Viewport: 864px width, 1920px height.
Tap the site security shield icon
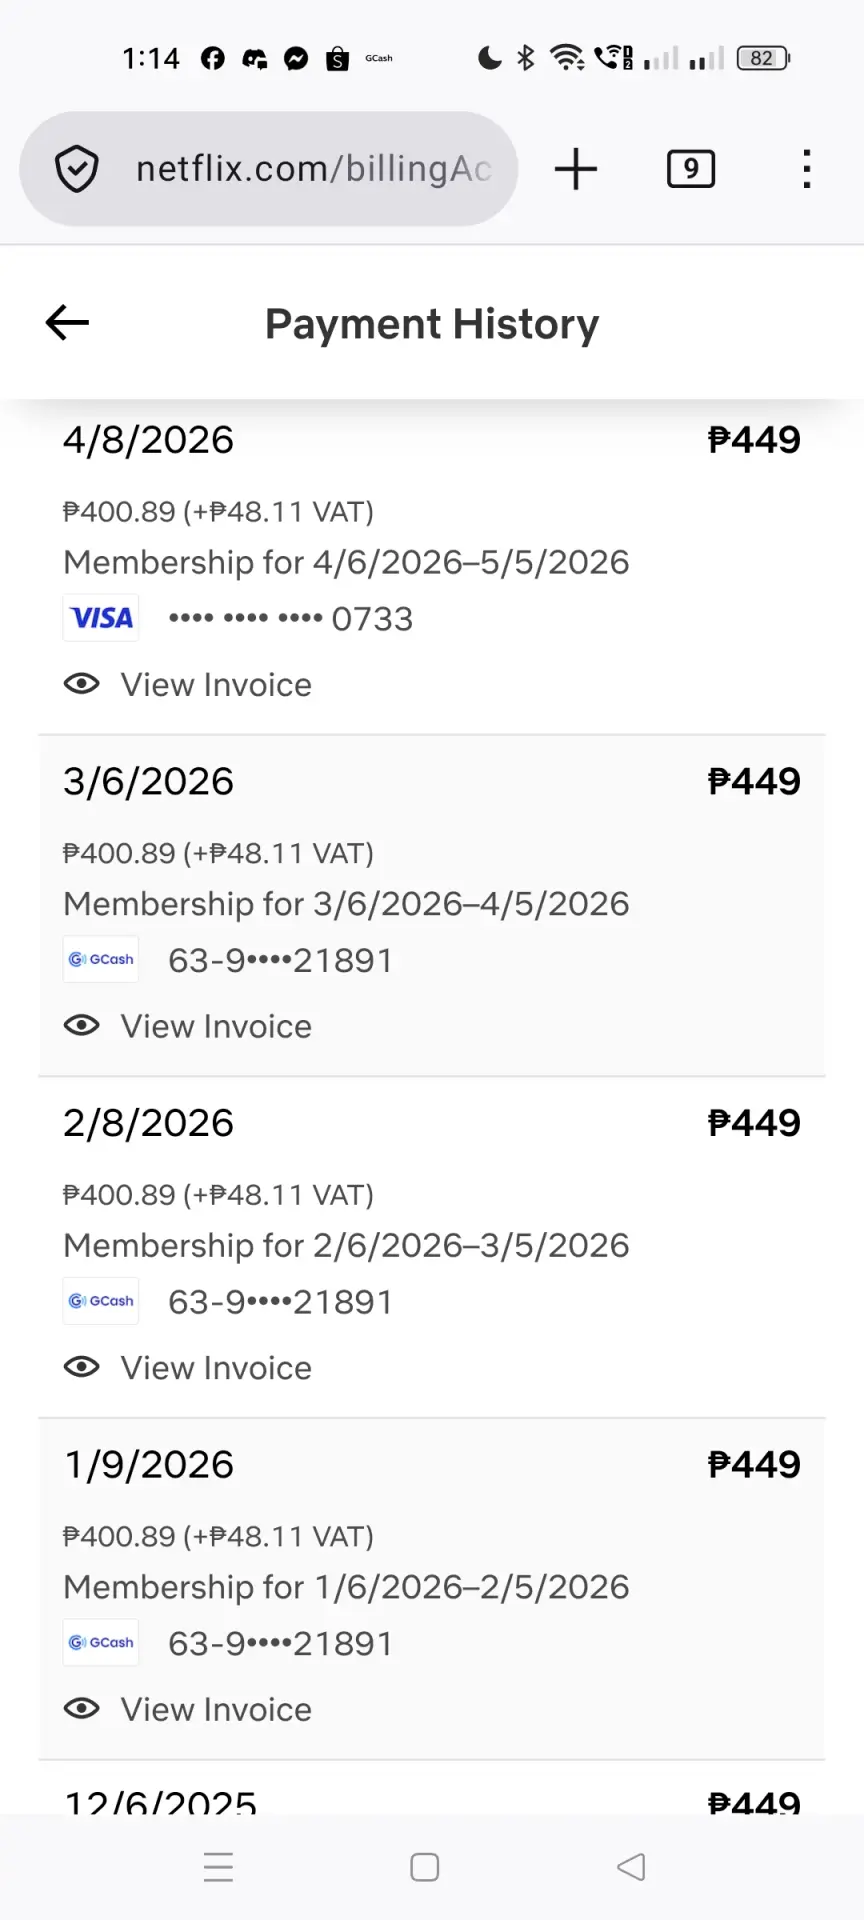pos(77,168)
